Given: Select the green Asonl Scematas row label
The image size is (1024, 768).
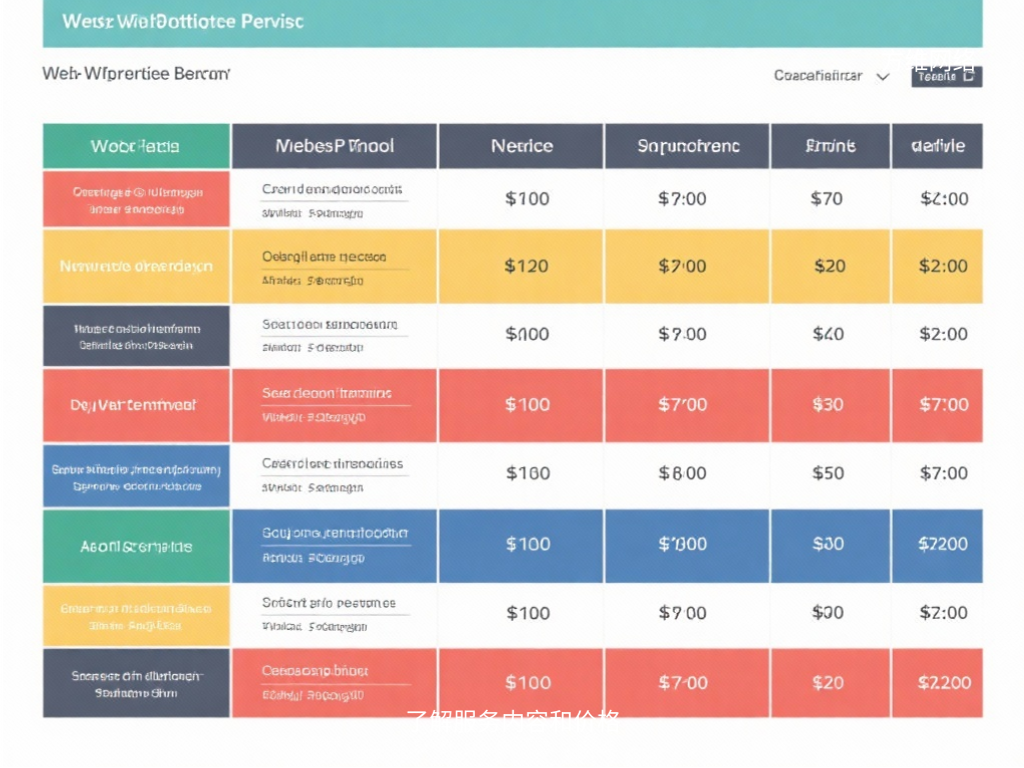Looking at the screenshot, I should click(136, 547).
